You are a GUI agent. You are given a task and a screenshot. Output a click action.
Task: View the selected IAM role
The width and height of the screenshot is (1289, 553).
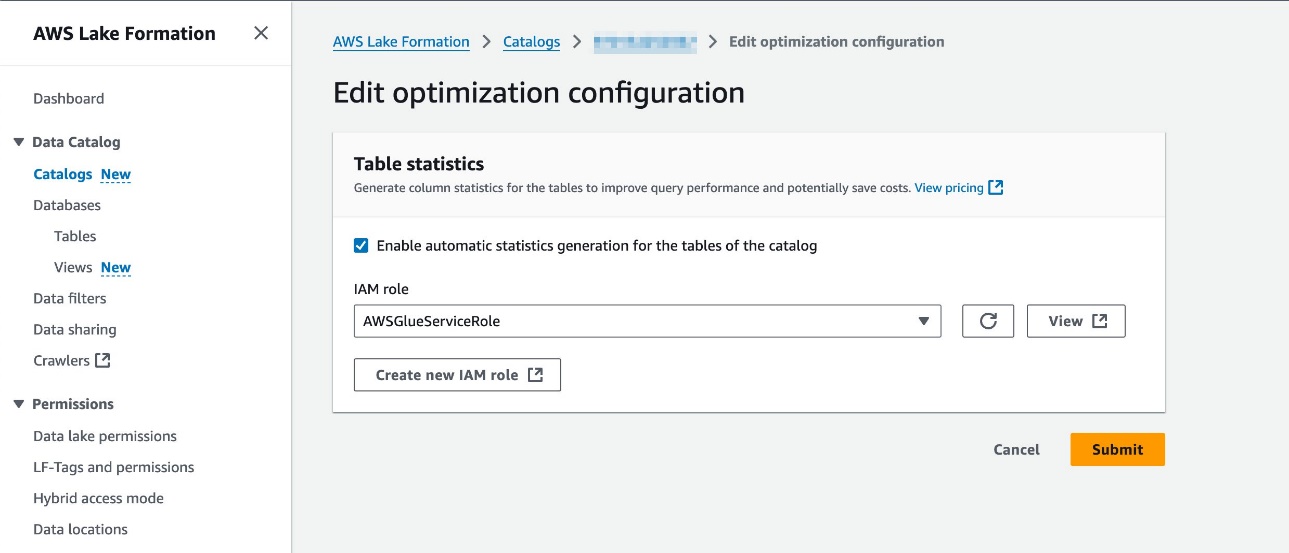1076,321
